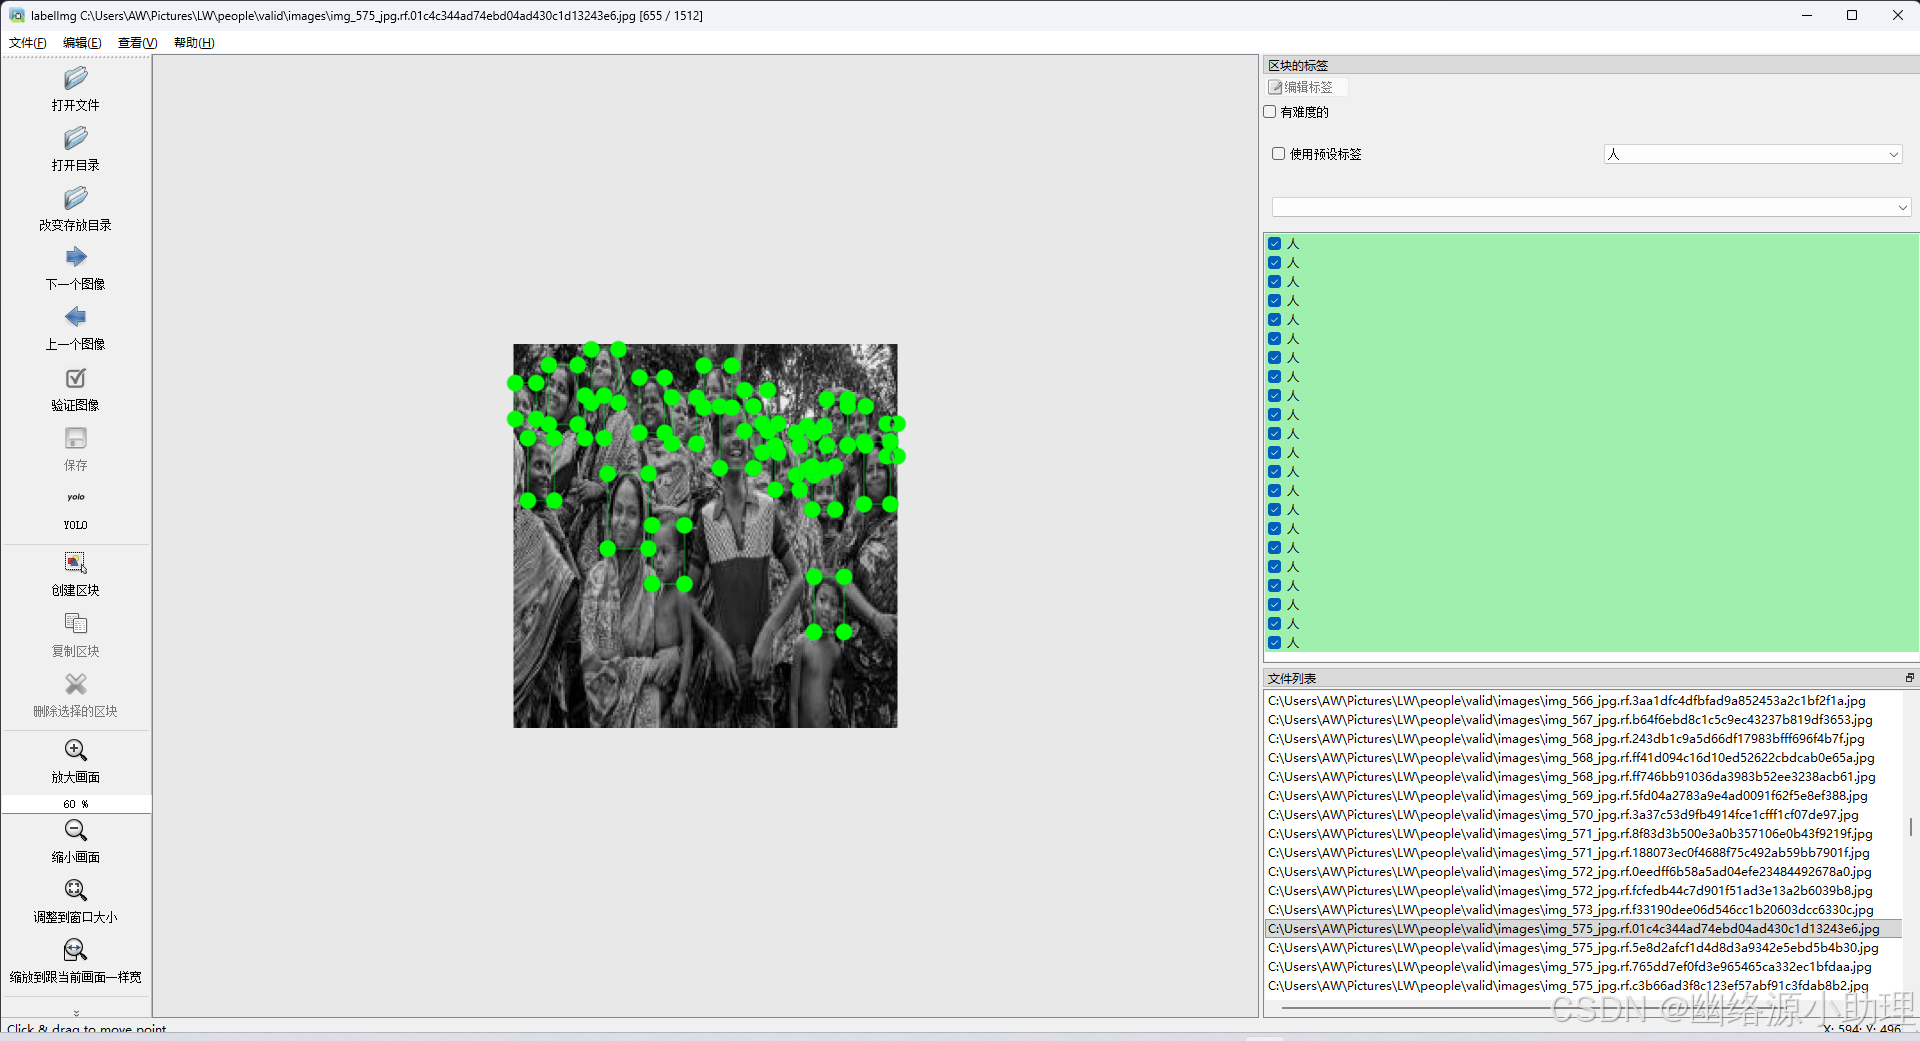Uncheck the first 人 label checkbox
The height and width of the screenshot is (1041, 1920).
(1275, 243)
